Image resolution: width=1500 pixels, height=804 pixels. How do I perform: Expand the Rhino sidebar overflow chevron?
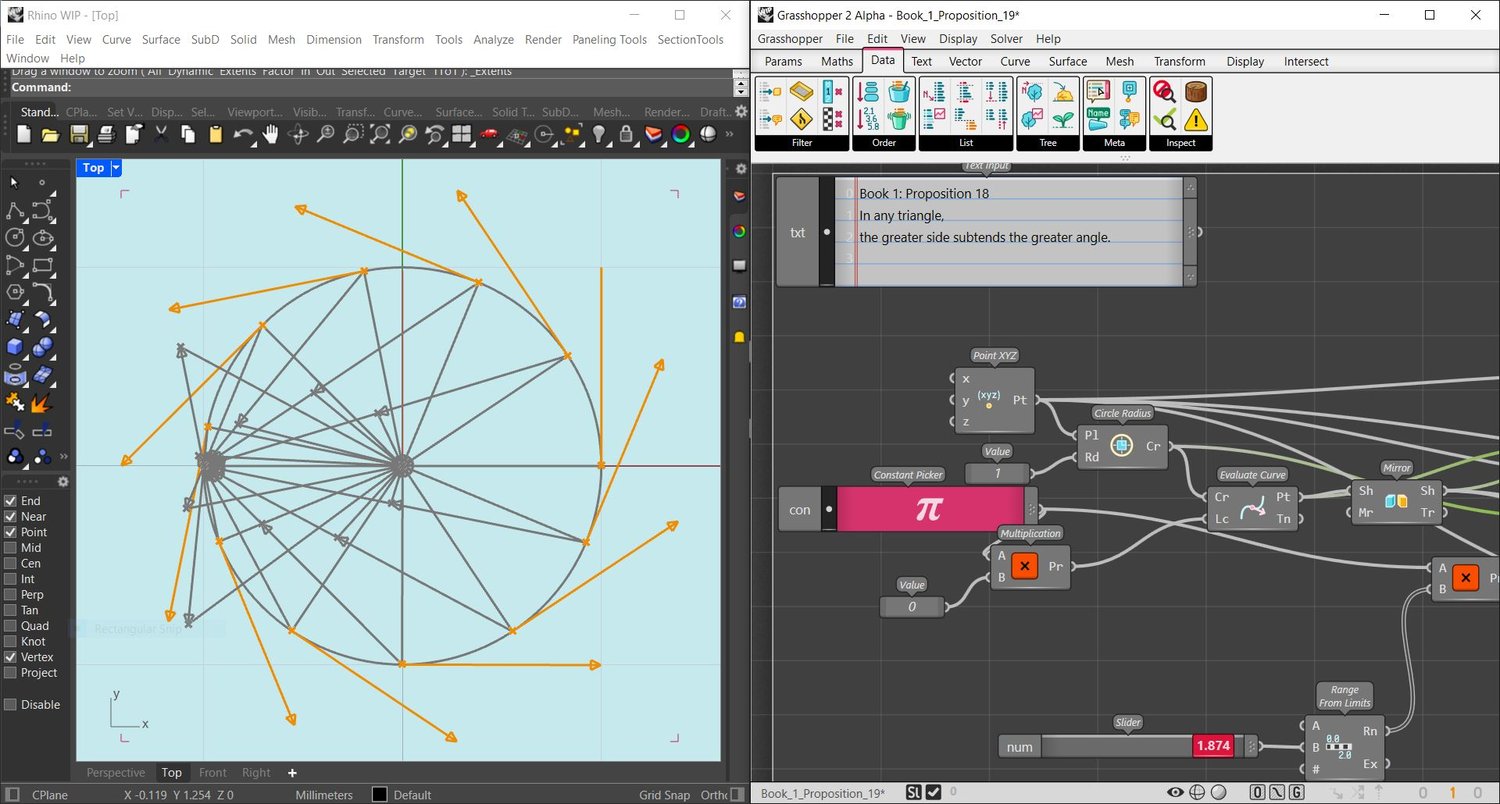click(64, 457)
